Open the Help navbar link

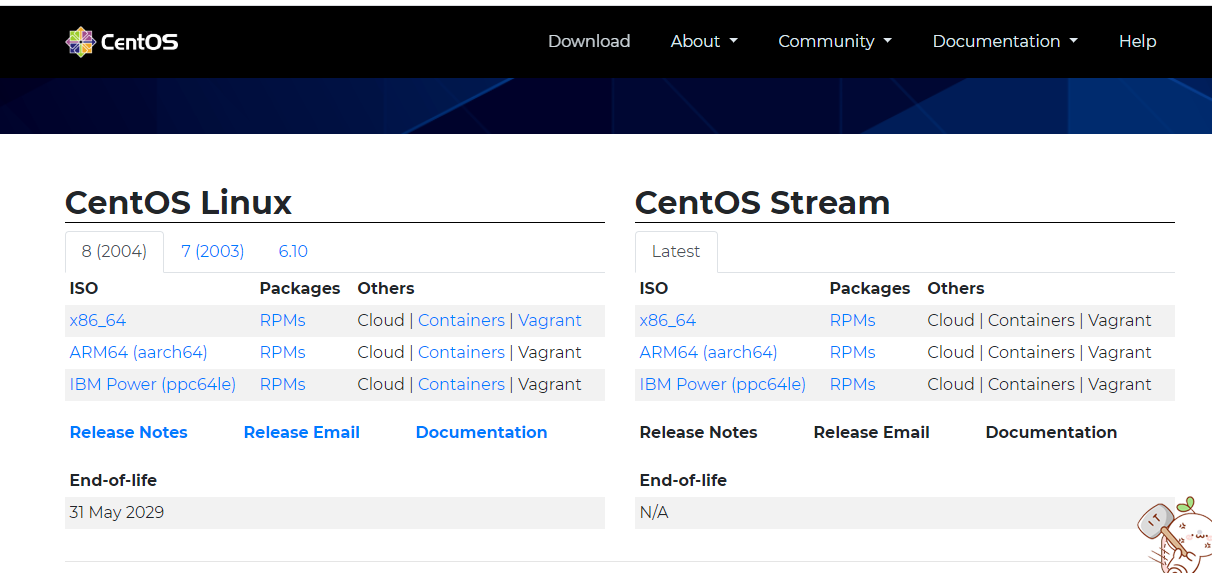pos(1137,41)
